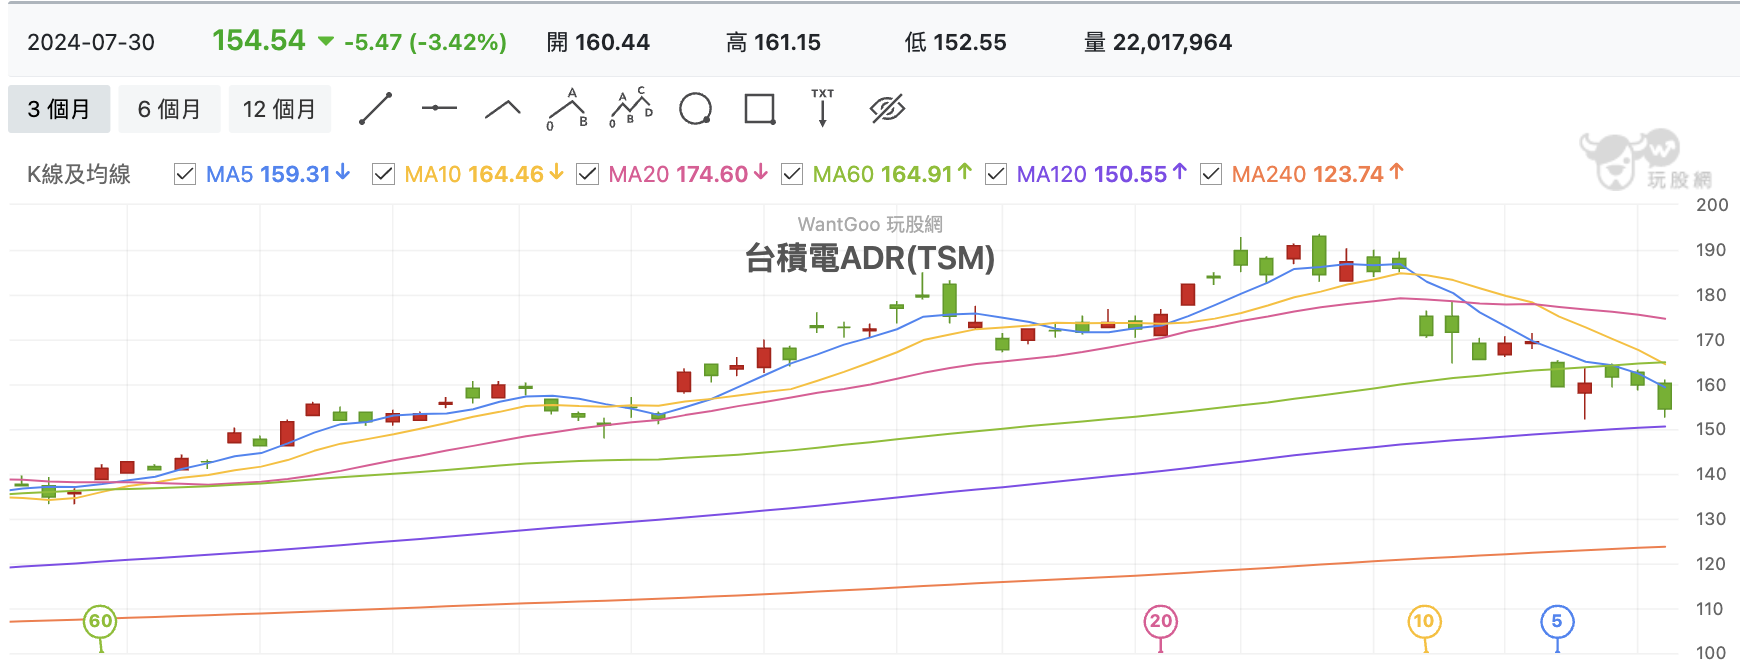Select the TXT text annotation tool
The height and width of the screenshot is (668, 1740).
click(x=822, y=108)
